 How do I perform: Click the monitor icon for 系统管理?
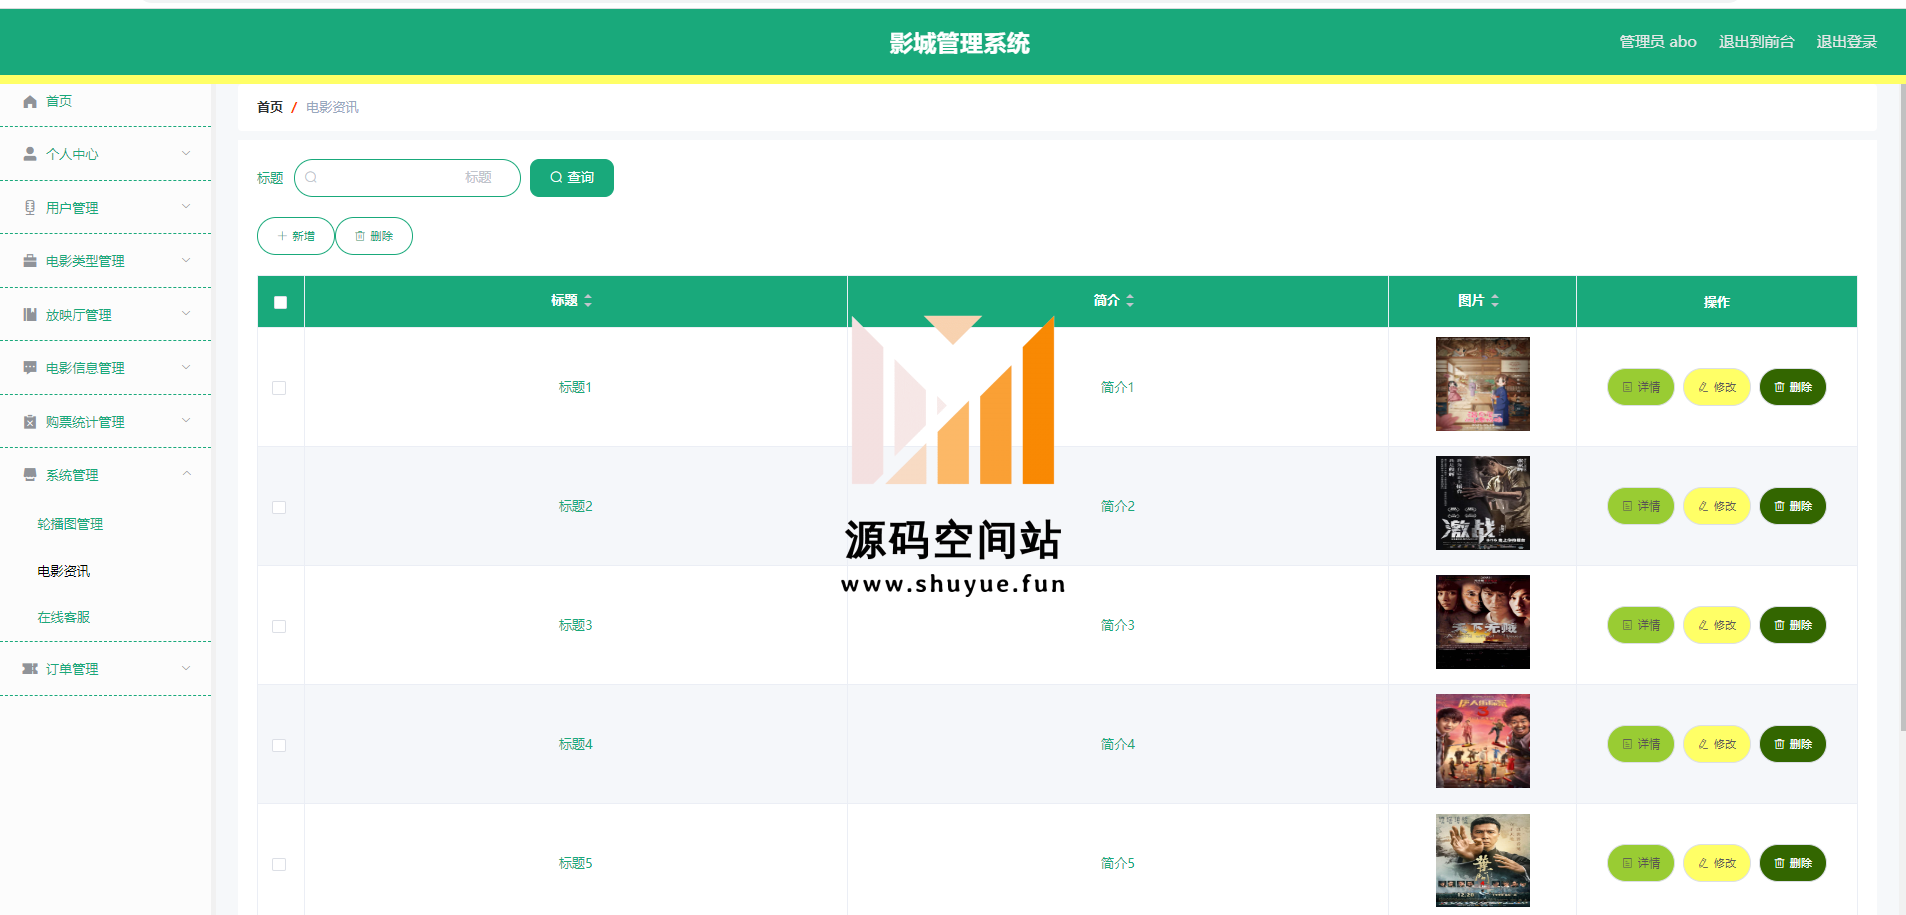tap(30, 474)
